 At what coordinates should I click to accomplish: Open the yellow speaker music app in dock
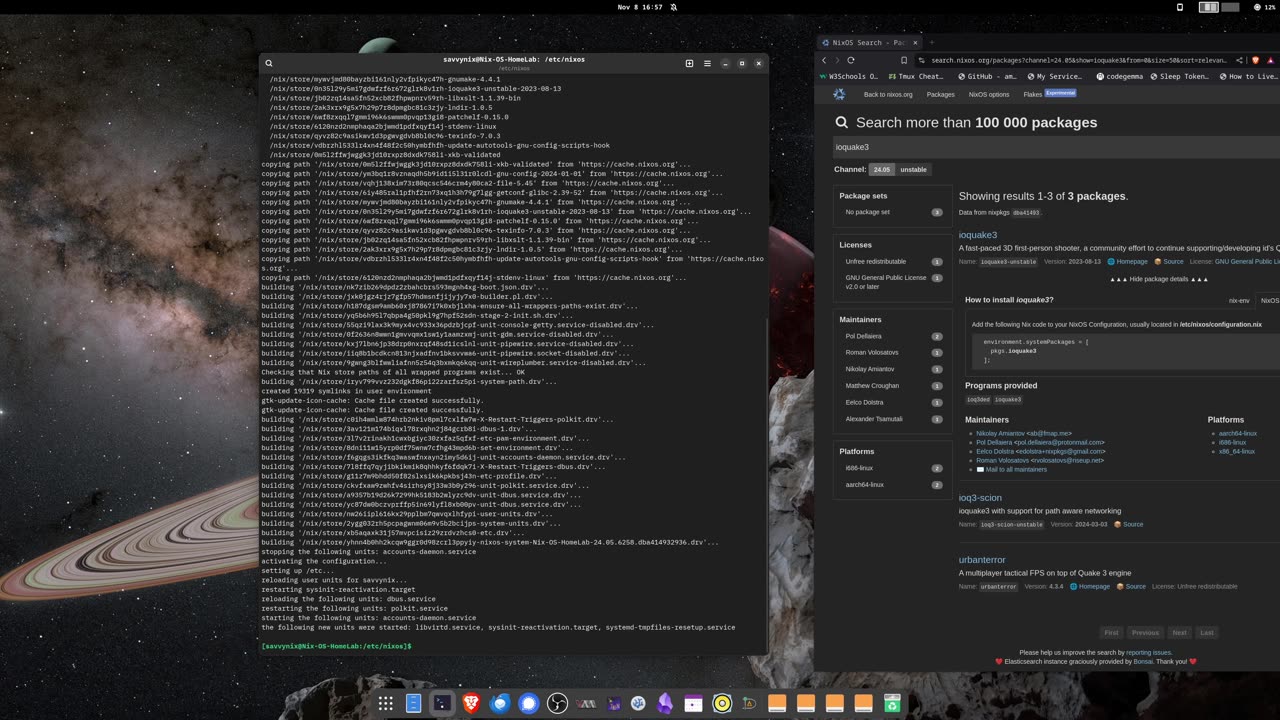(722, 704)
